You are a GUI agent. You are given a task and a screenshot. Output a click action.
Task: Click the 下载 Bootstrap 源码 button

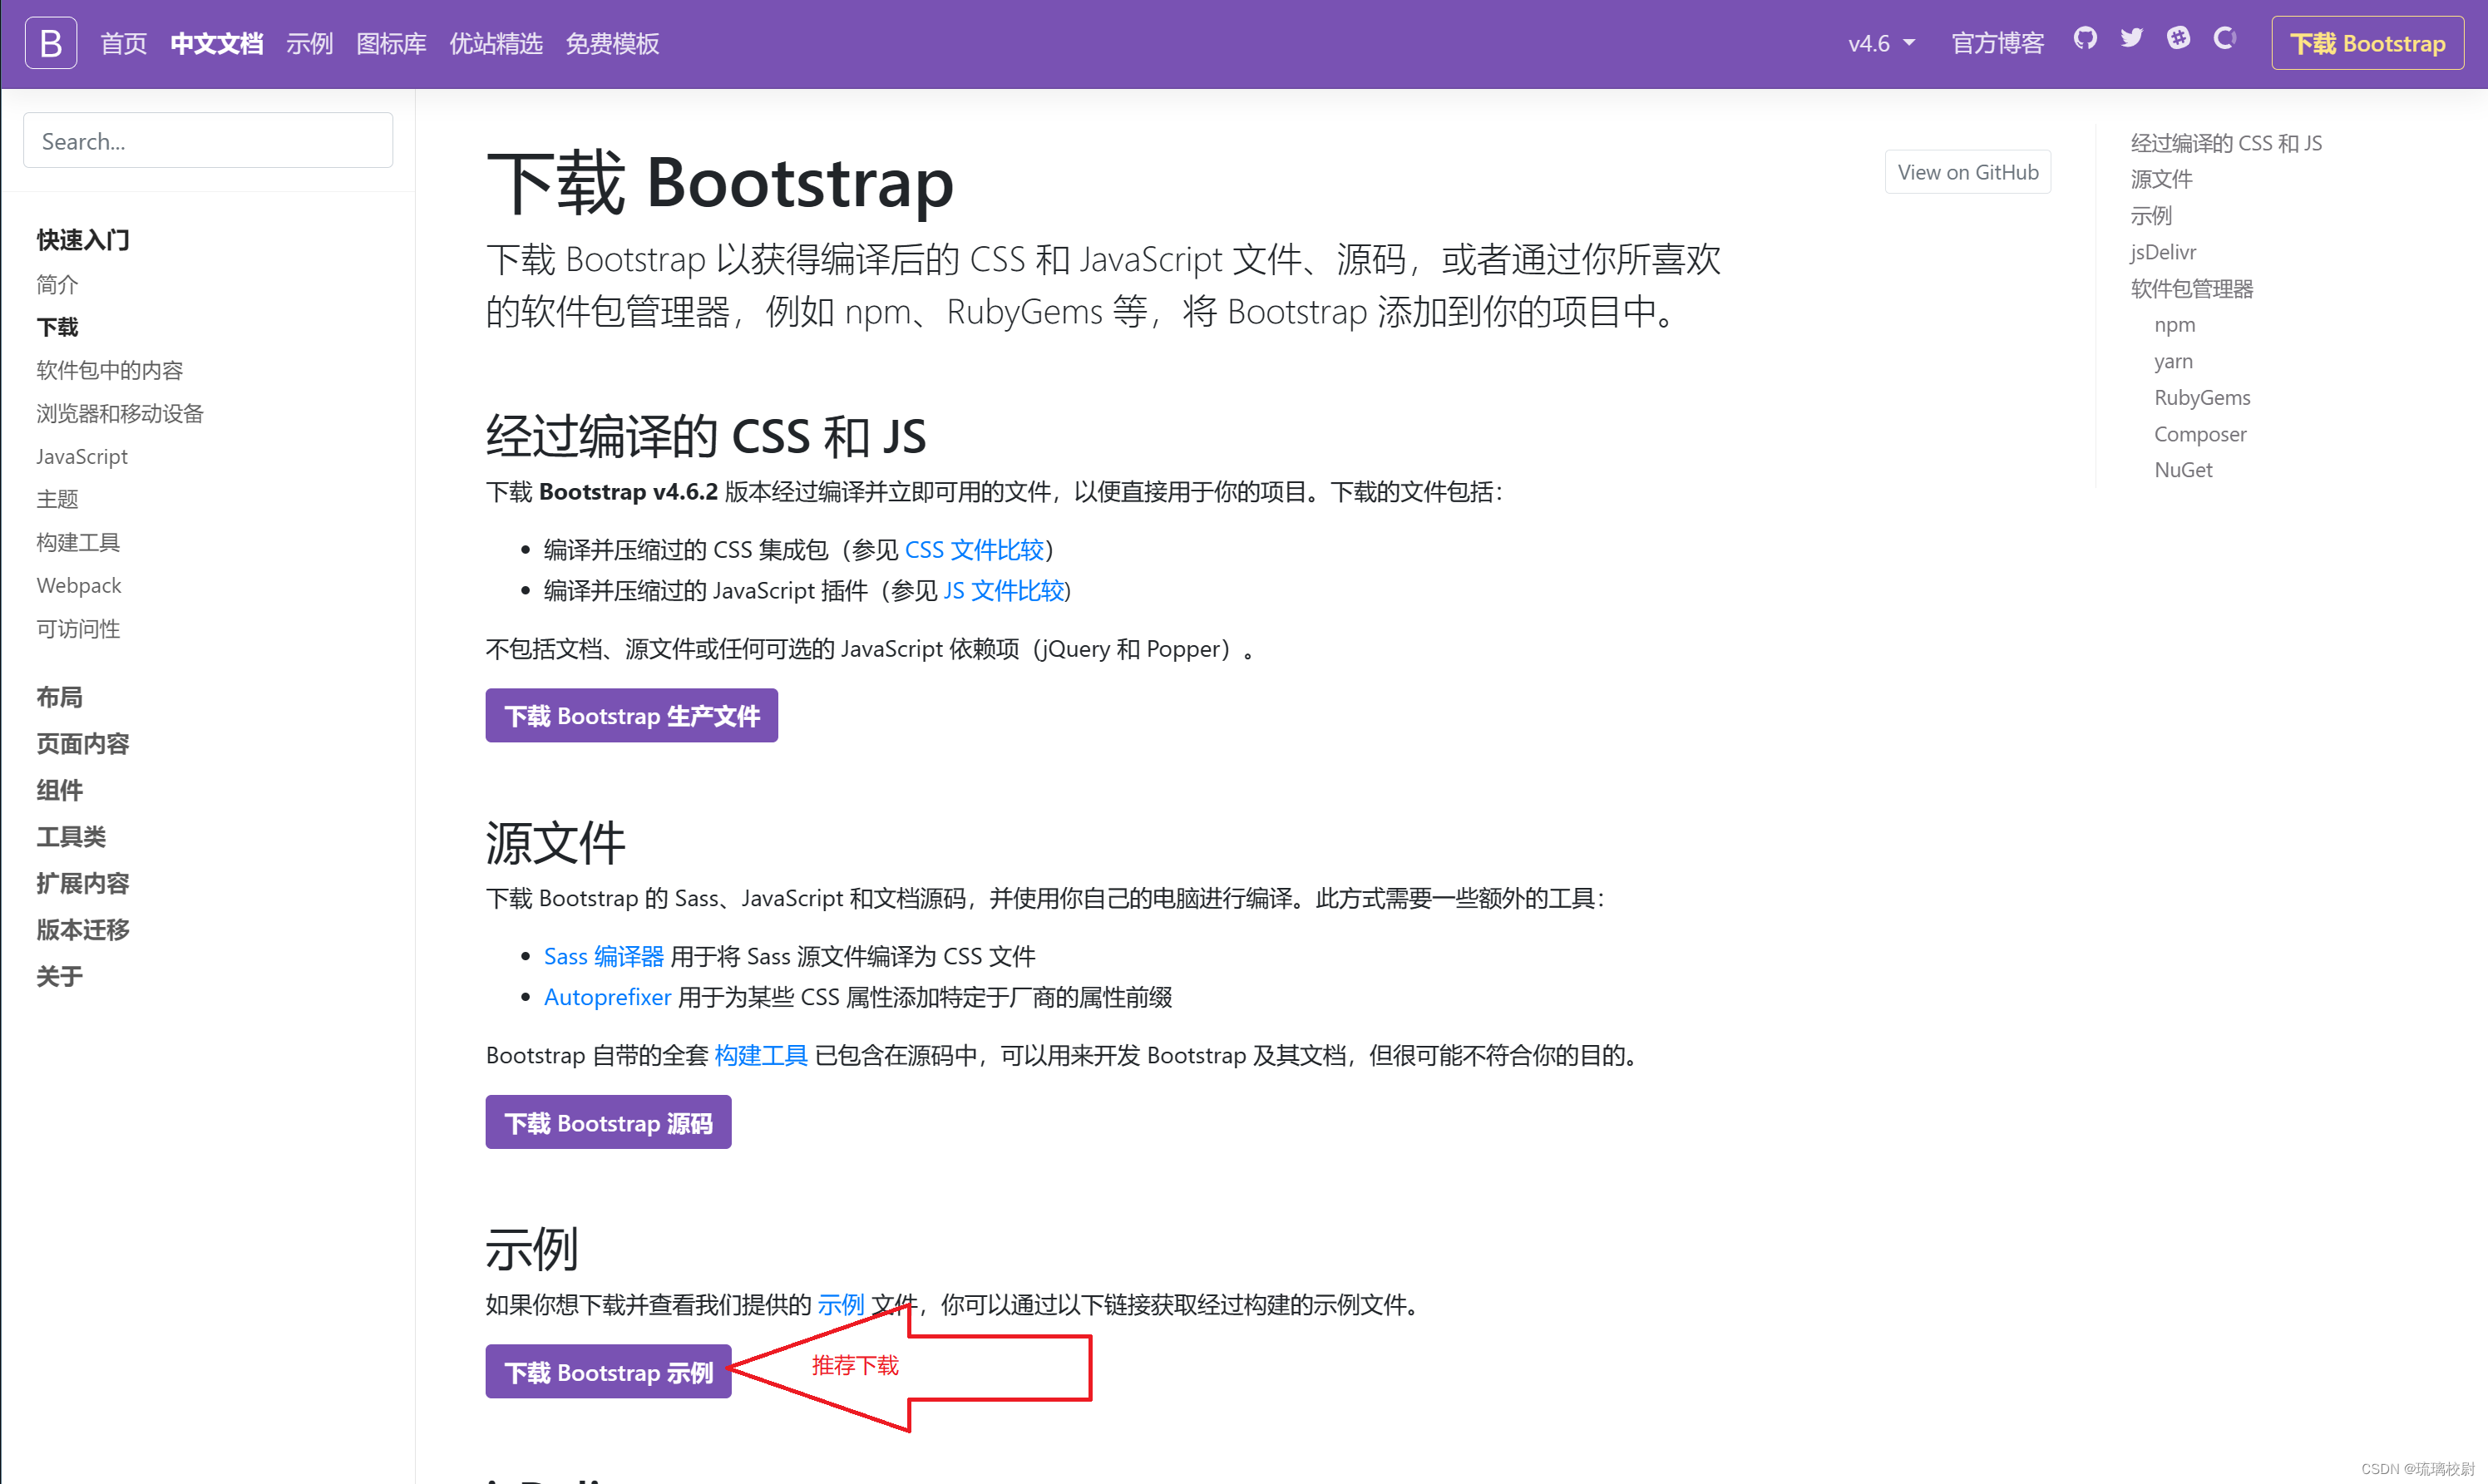[x=608, y=1122]
